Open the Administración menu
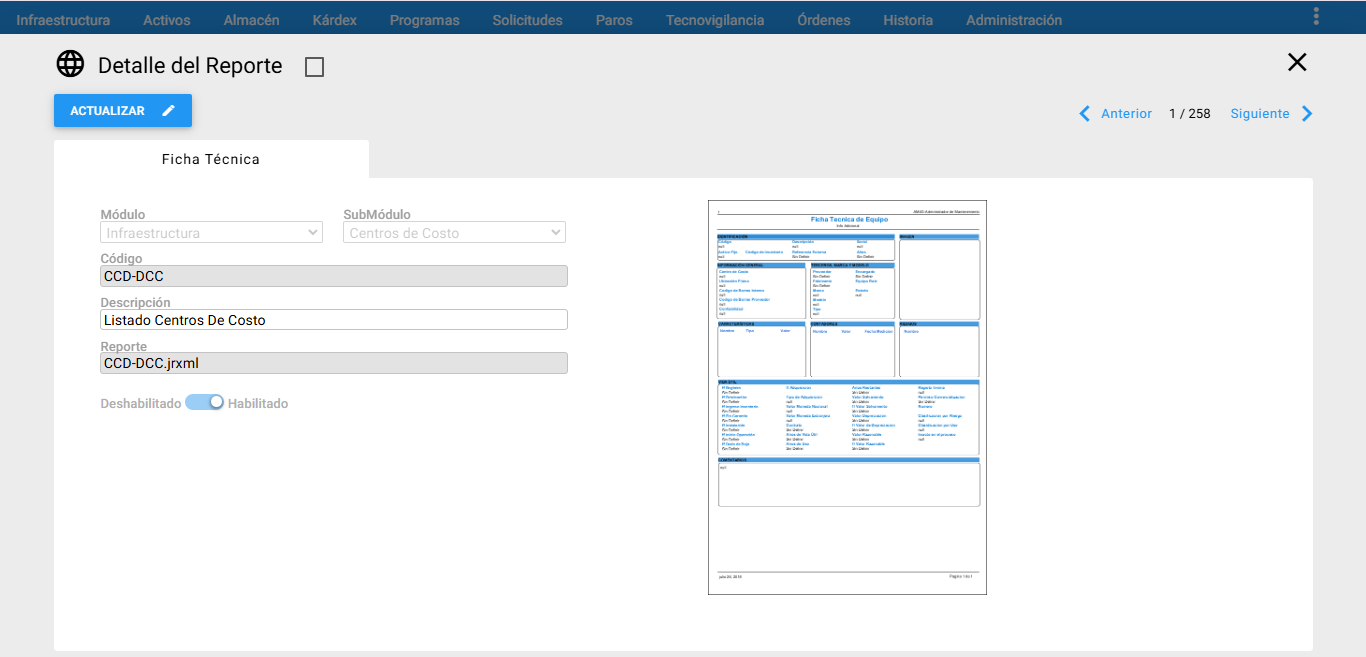Image resolution: width=1366 pixels, height=657 pixels. tap(1014, 20)
